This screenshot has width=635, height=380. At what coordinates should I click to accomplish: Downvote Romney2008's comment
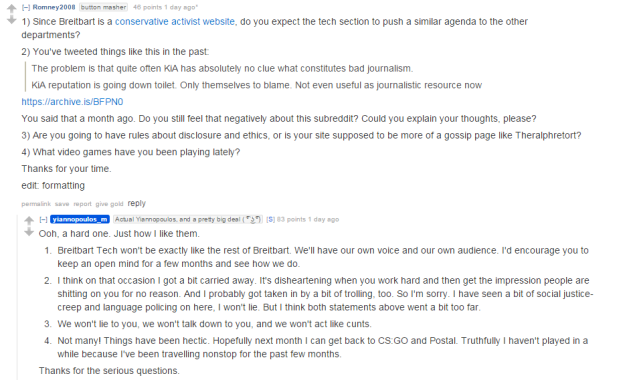(x=12, y=20)
